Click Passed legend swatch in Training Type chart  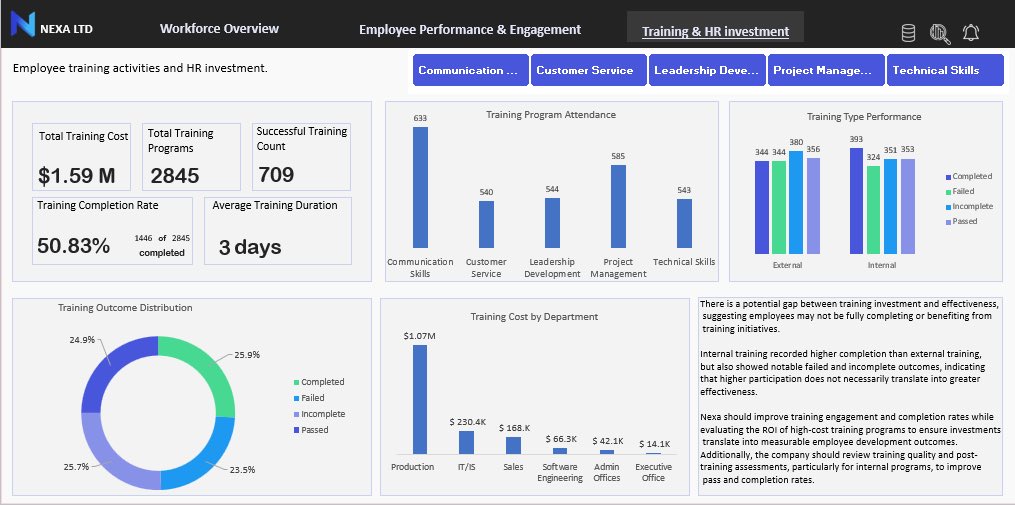click(x=948, y=221)
